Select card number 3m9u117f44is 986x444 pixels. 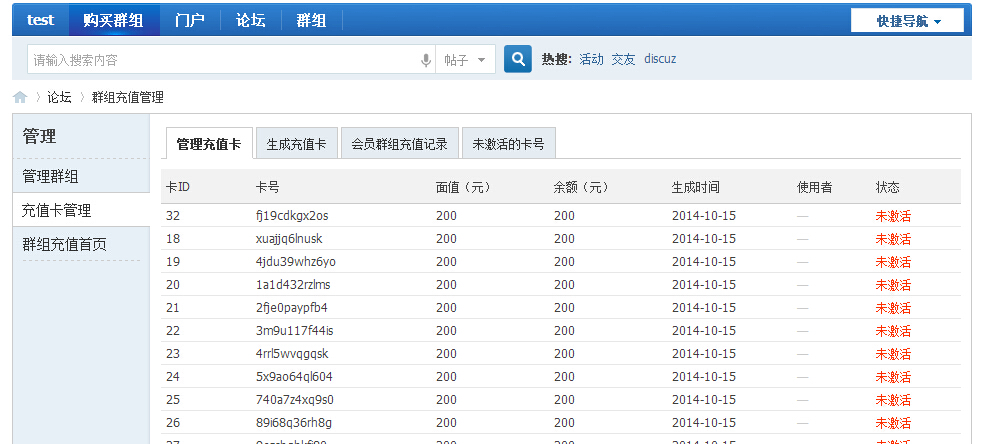pyautogui.click(x=294, y=331)
